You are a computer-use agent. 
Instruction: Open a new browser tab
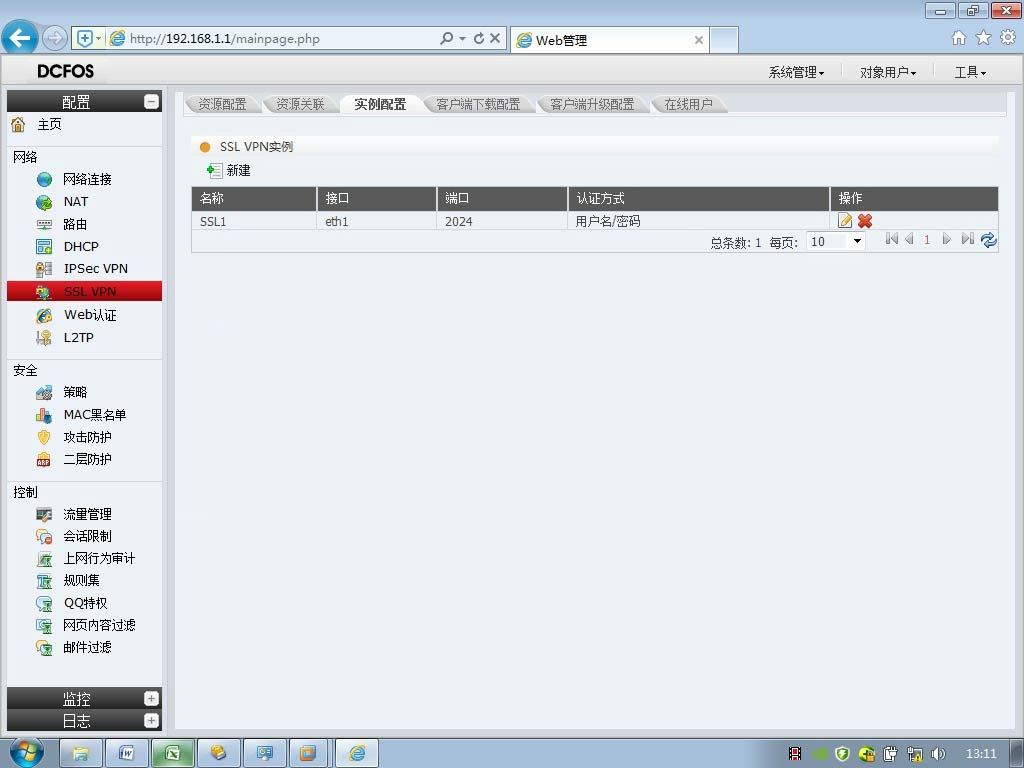[x=724, y=40]
